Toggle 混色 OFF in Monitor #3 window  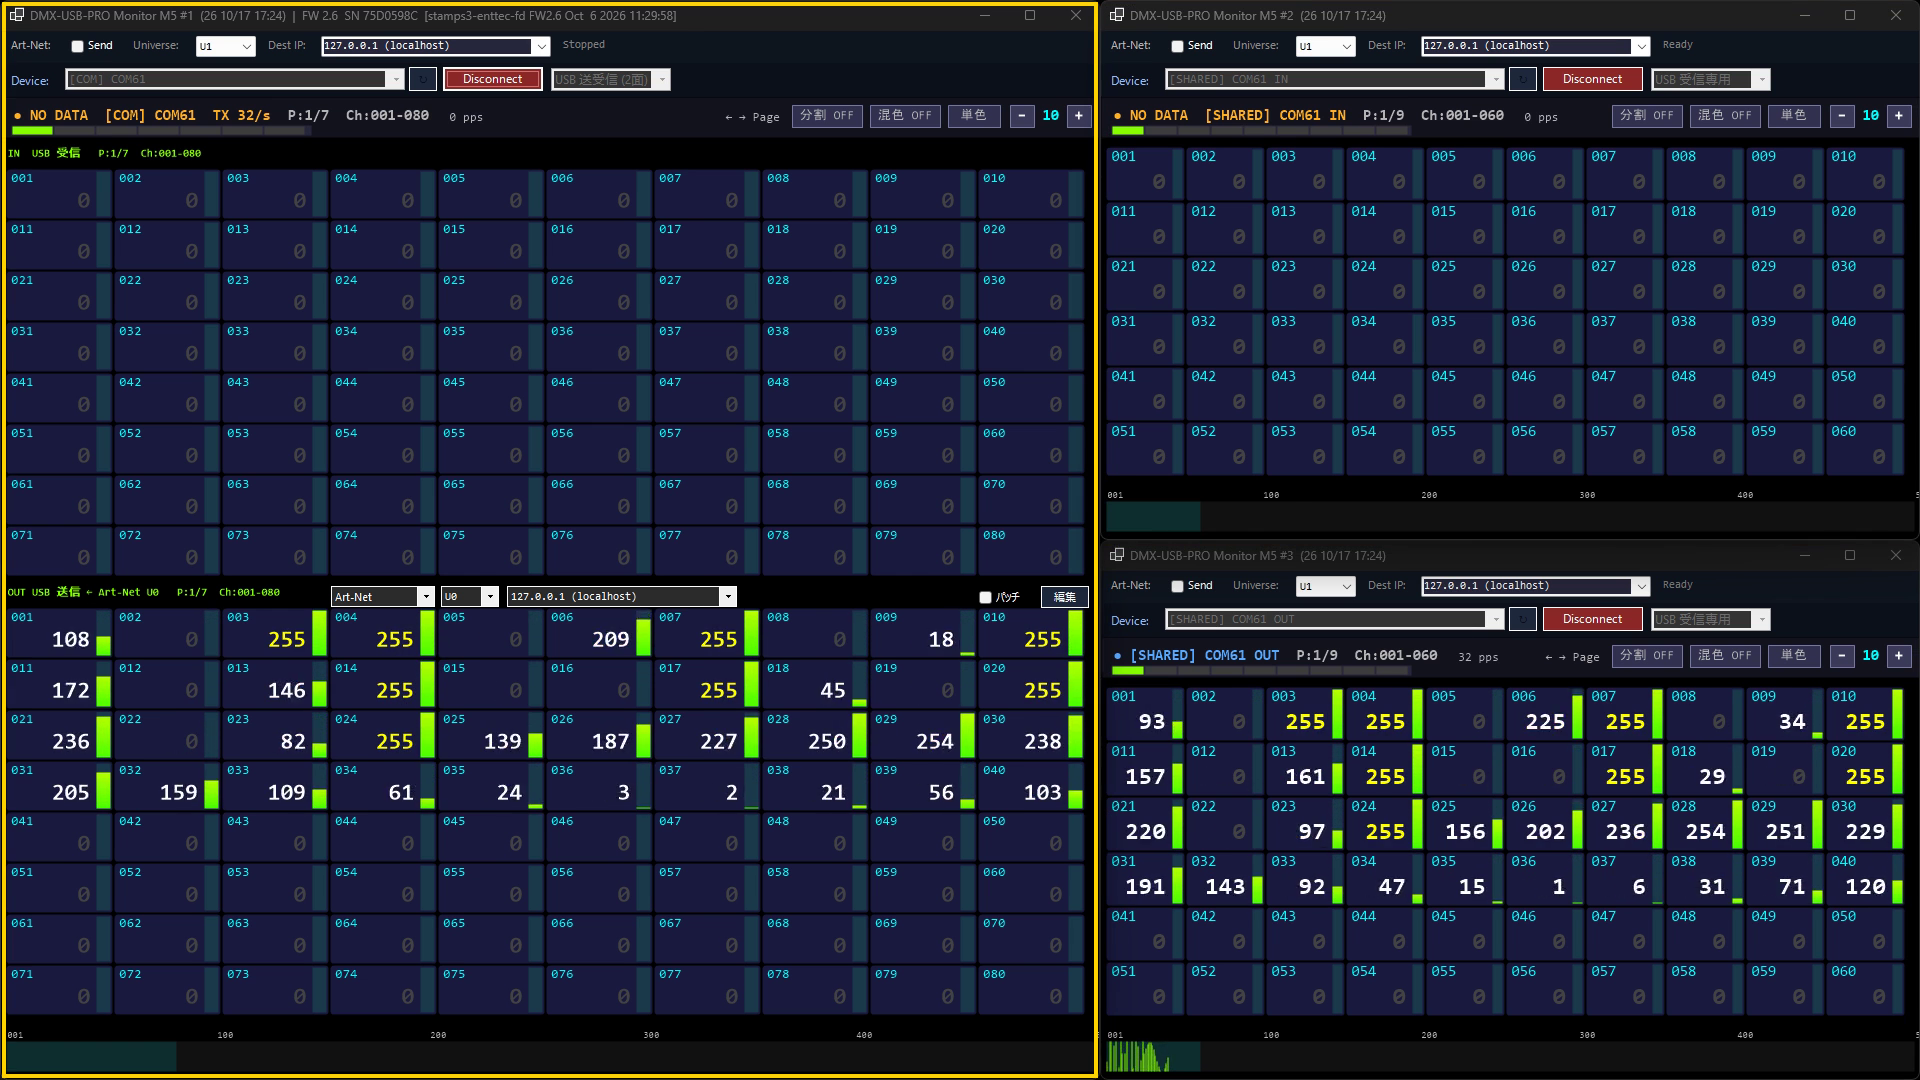coord(1725,656)
